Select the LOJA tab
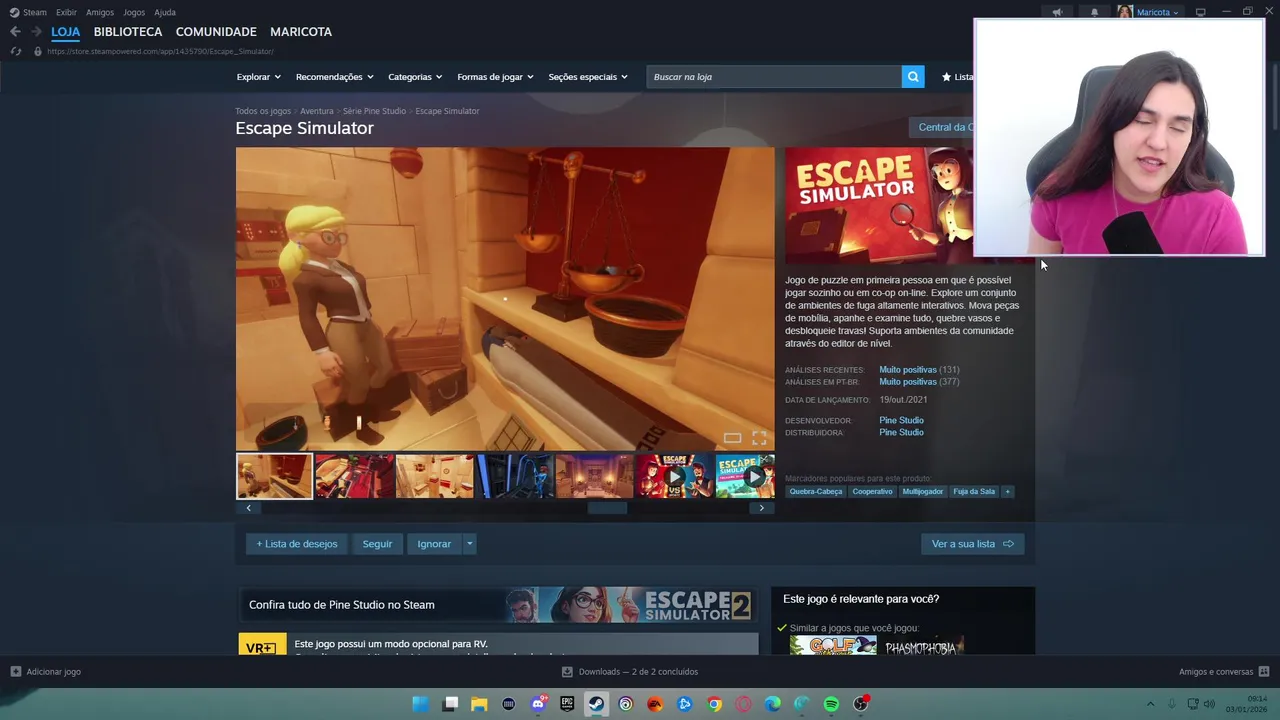1280x720 pixels. (66, 32)
